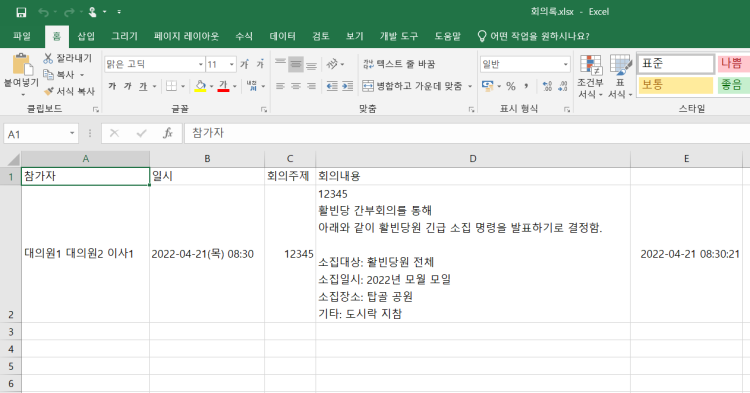This screenshot has height=393, width=750.
Task: Open the font color dropdown arrow
Action: coord(234,87)
